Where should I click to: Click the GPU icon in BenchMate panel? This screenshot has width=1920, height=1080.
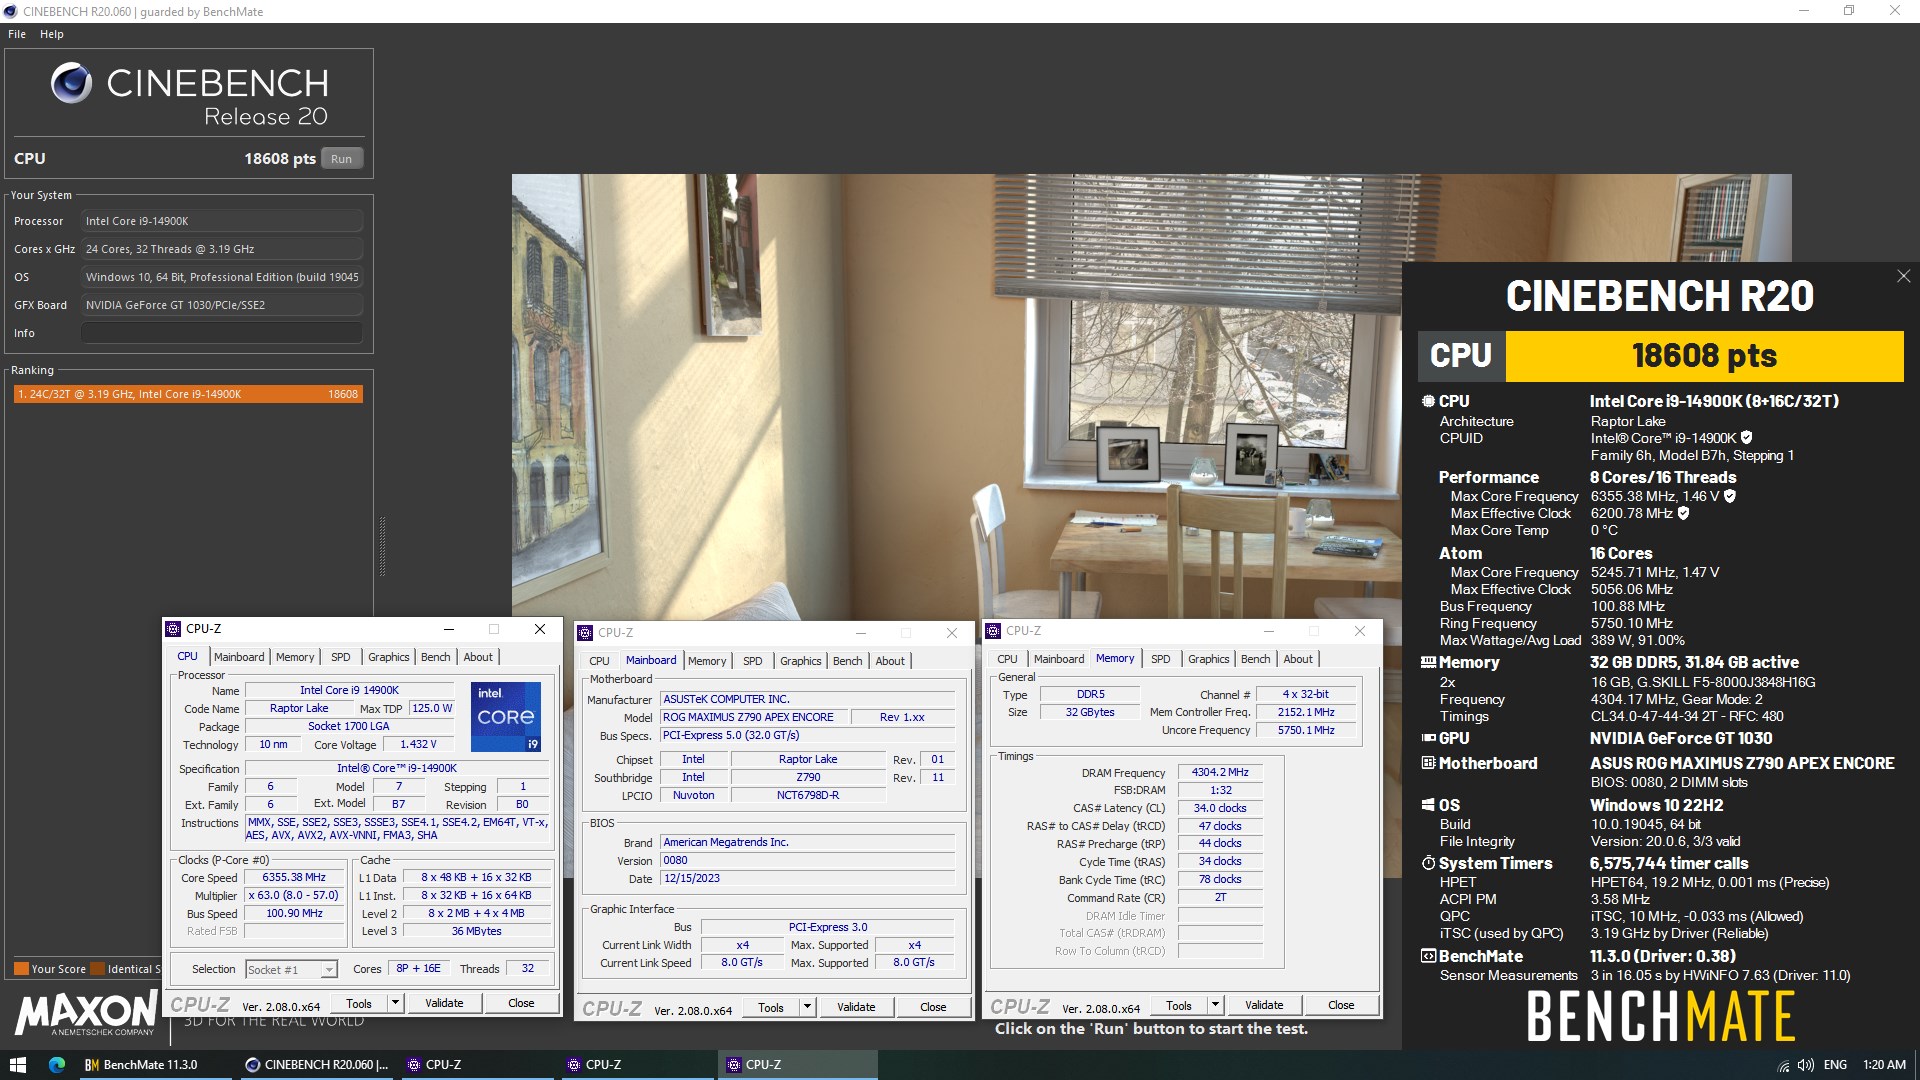[x=1428, y=738]
